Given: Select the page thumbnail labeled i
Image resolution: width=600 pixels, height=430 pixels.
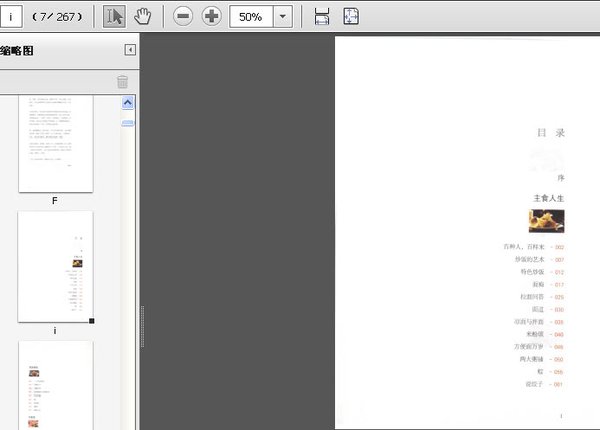Looking at the screenshot, I should click(x=55, y=267).
